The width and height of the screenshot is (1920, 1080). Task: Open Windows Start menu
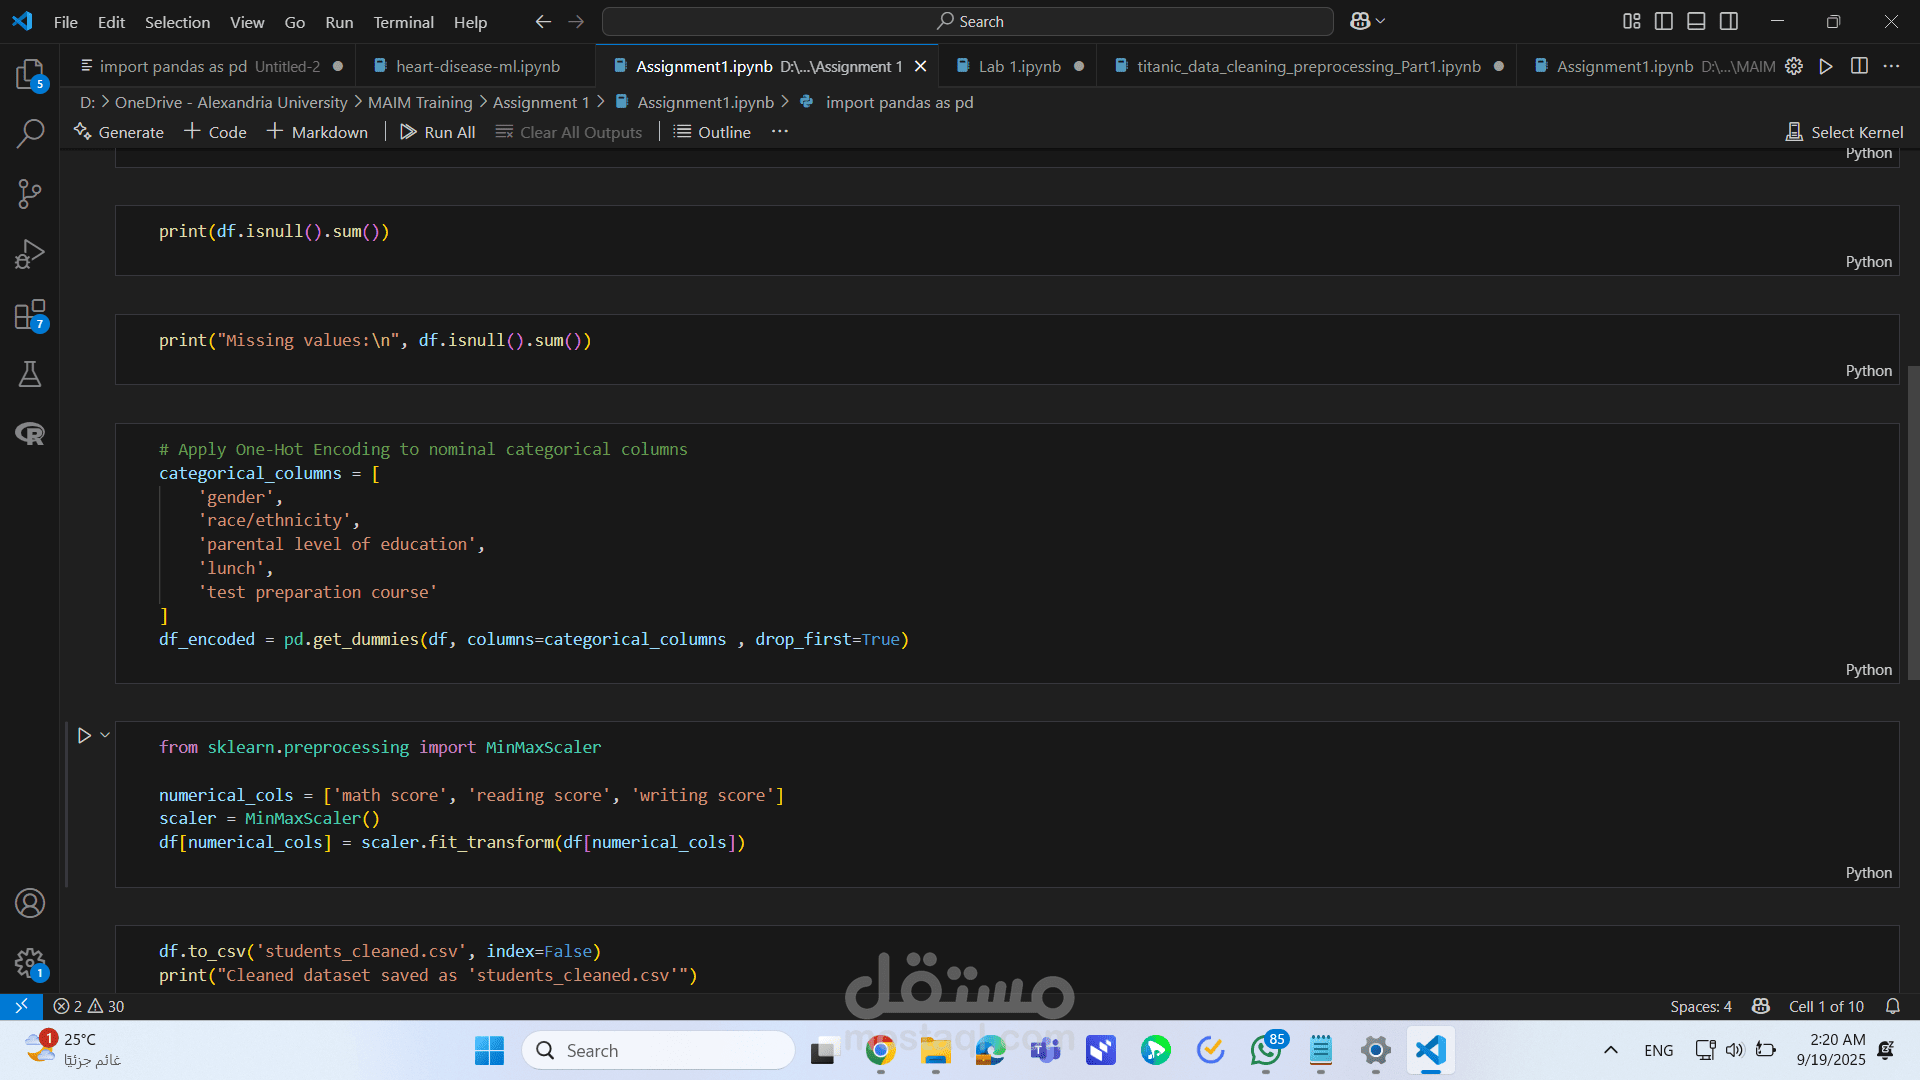[489, 1050]
